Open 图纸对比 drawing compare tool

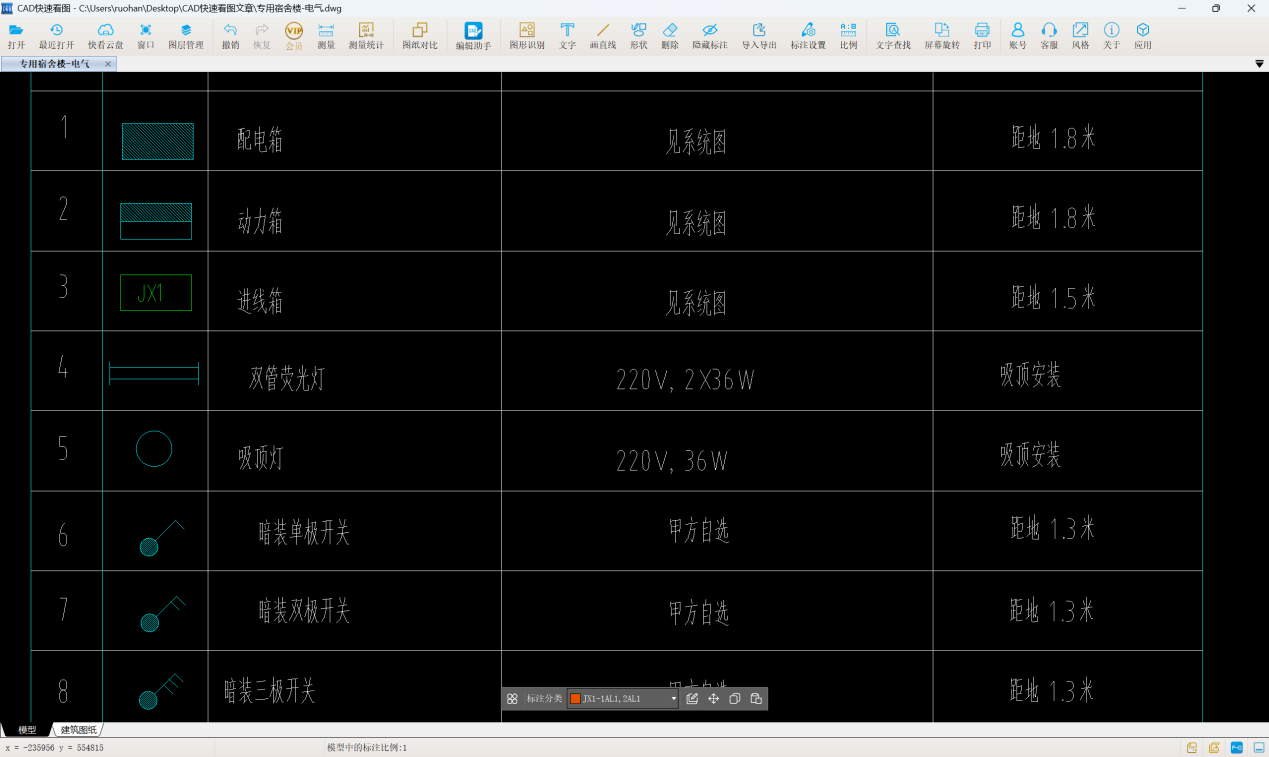(420, 36)
